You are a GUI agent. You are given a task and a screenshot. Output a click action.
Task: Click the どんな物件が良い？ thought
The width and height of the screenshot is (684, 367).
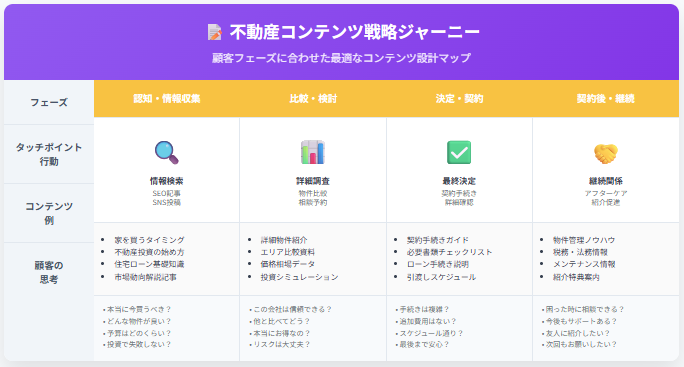tap(139, 321)
